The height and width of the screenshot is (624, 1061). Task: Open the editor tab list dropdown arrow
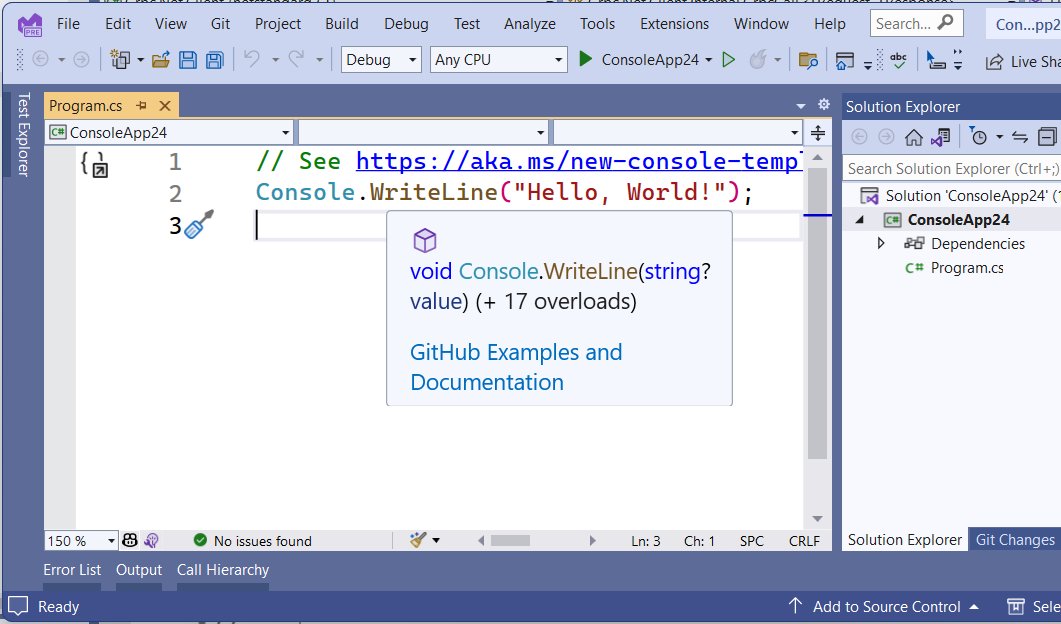click(801, 106)
